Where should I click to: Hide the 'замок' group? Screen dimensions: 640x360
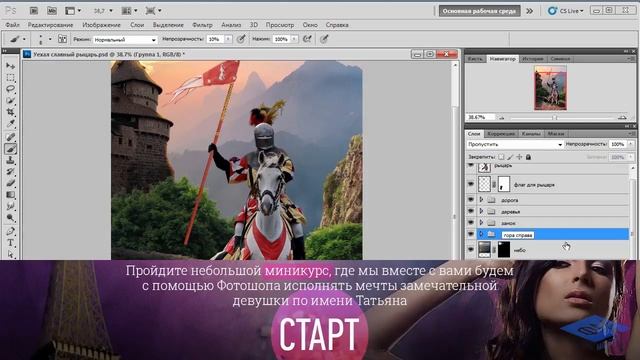pyautogui.click(x=471, y=222)
